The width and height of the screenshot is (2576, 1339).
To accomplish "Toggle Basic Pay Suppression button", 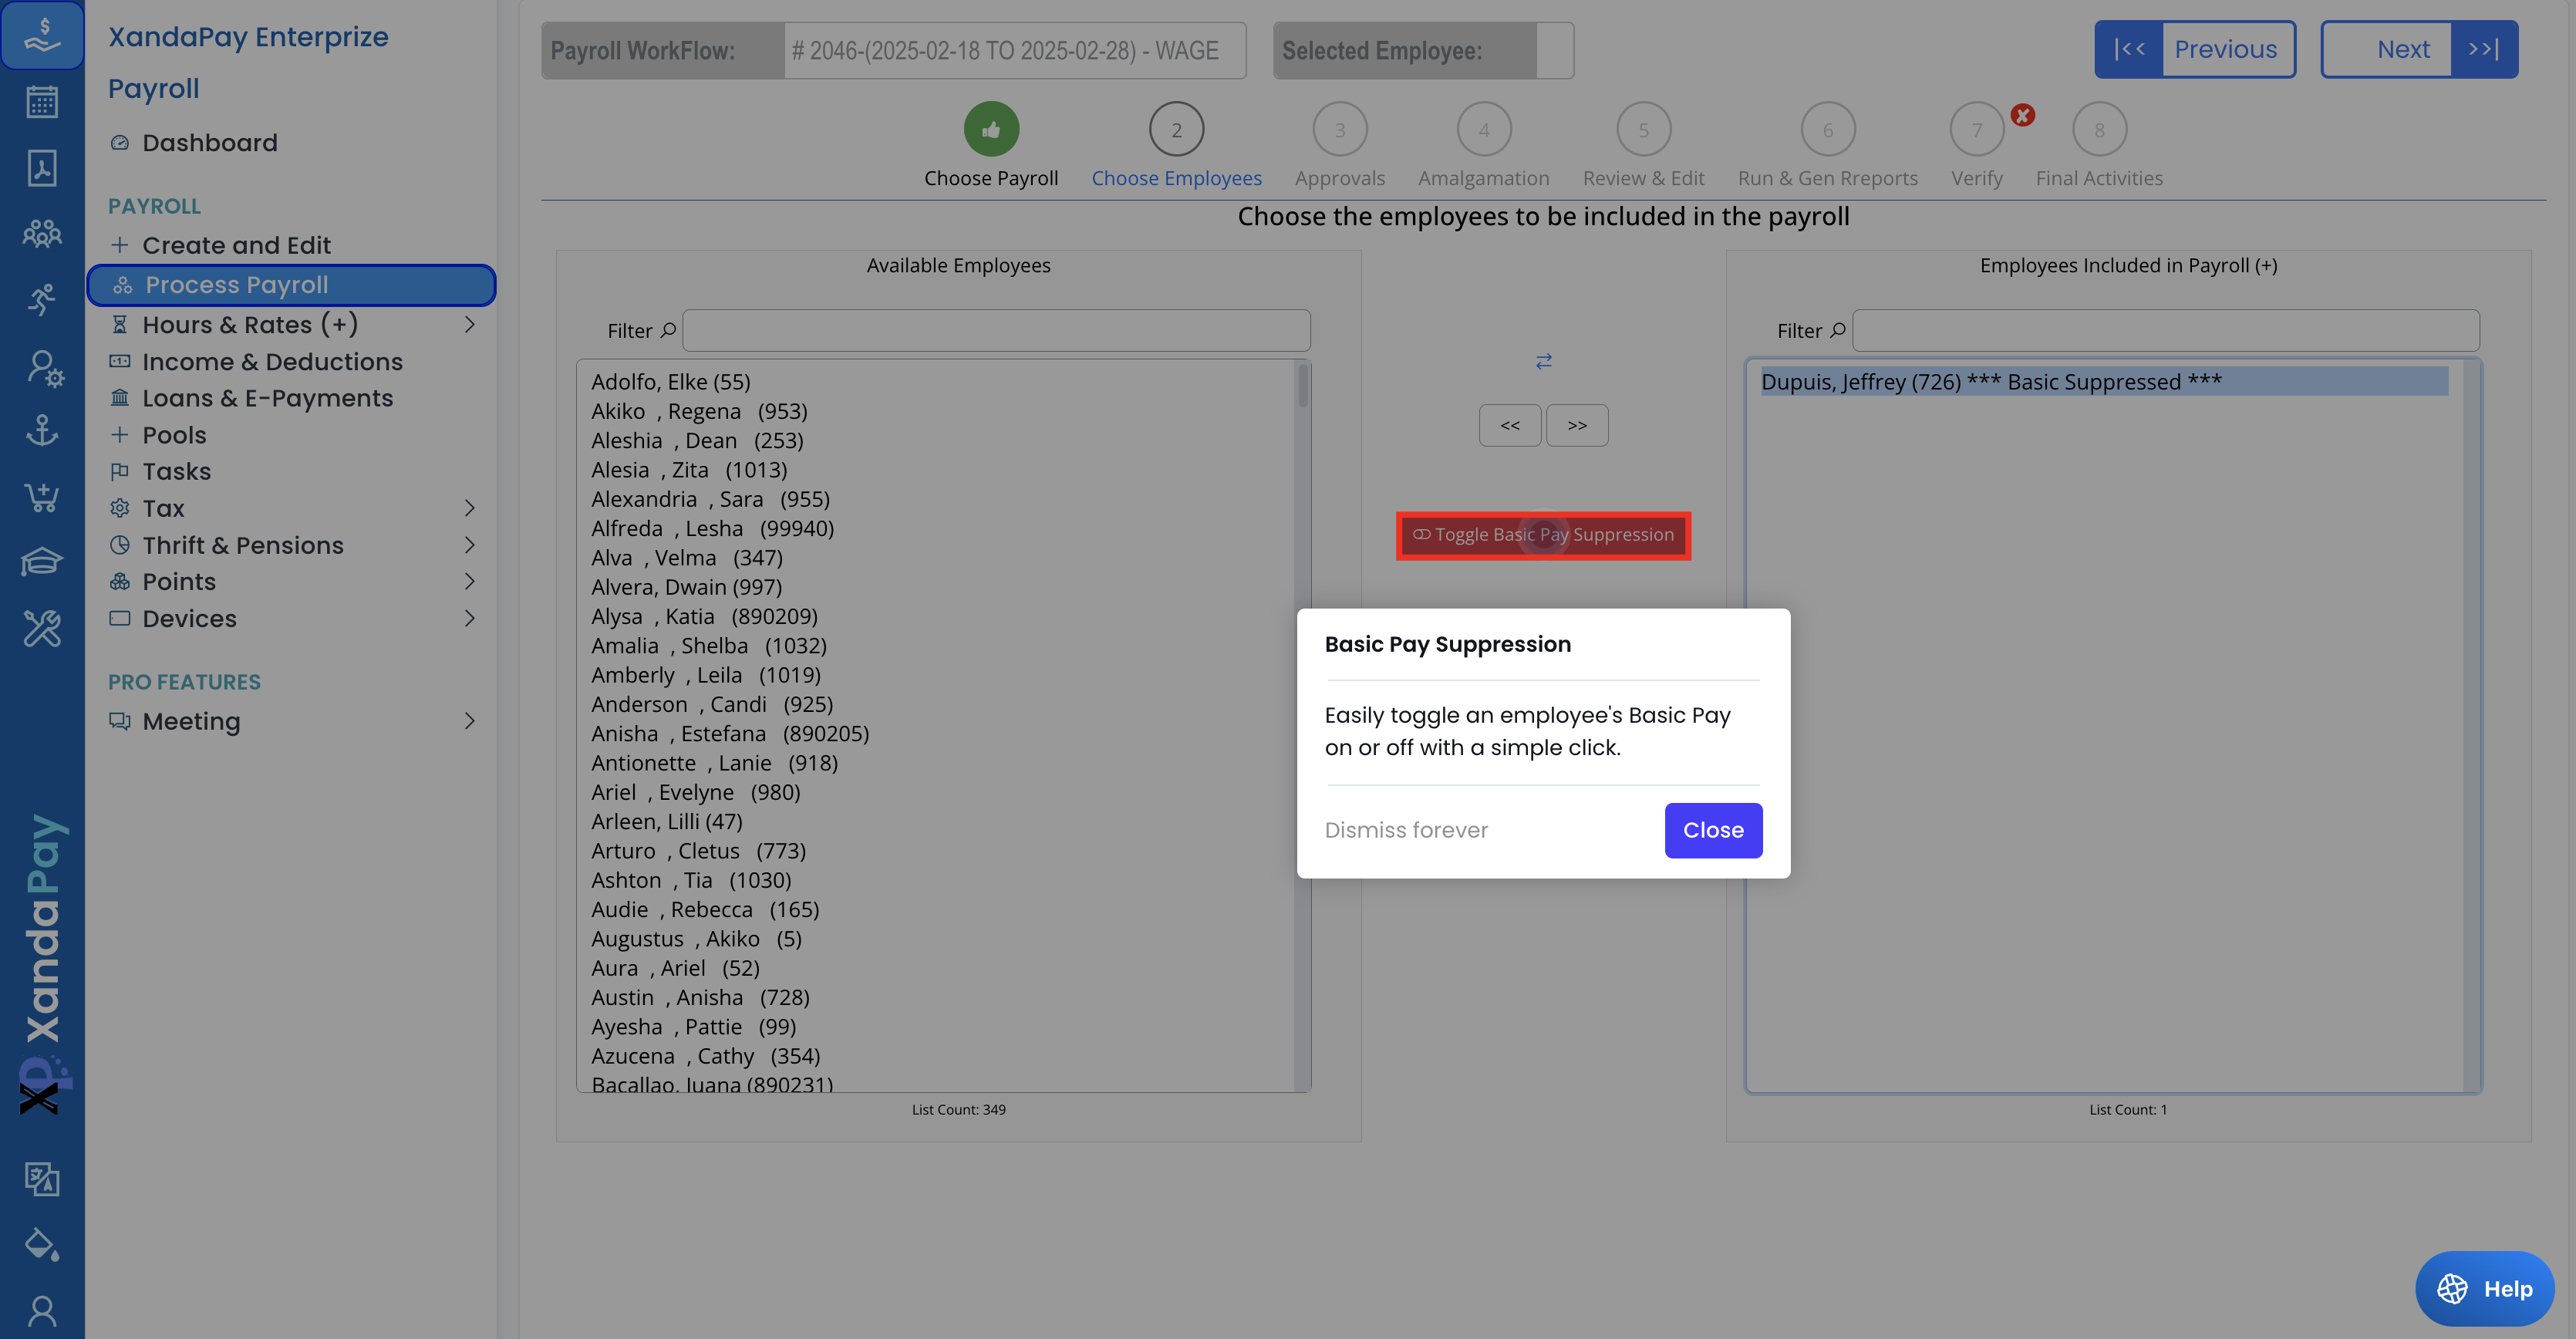I will [1543, 535].
